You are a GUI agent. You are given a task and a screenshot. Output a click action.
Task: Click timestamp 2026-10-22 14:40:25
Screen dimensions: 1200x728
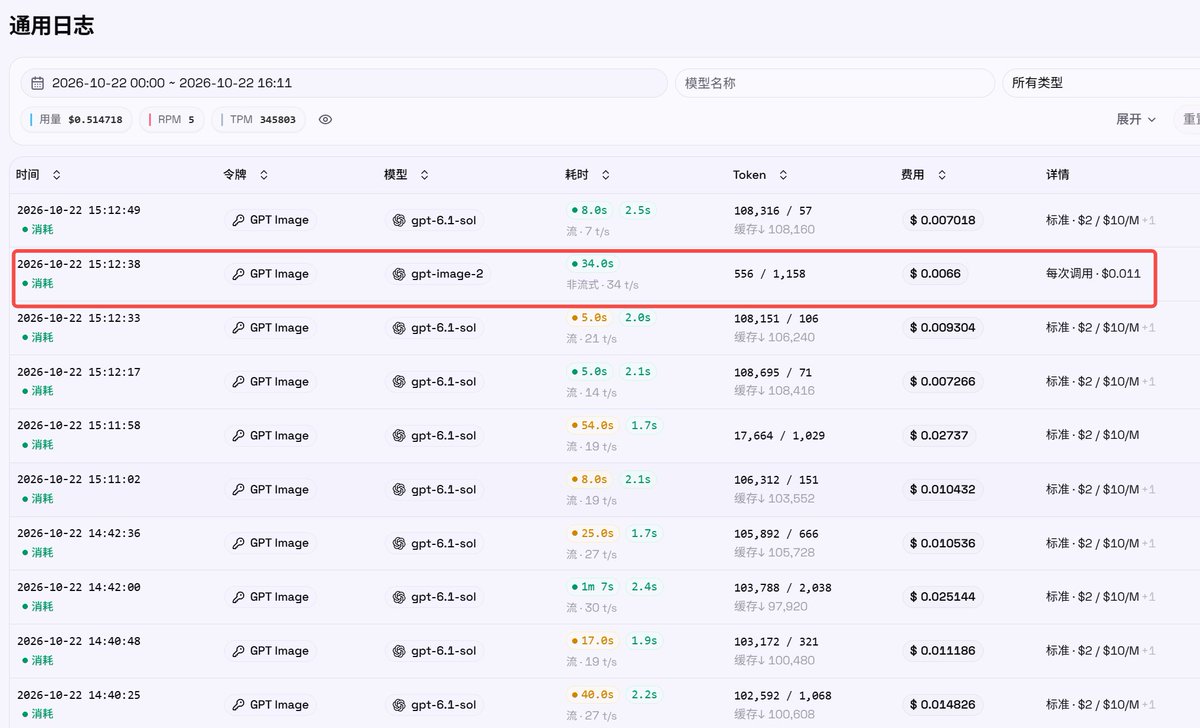pos(79,695)
